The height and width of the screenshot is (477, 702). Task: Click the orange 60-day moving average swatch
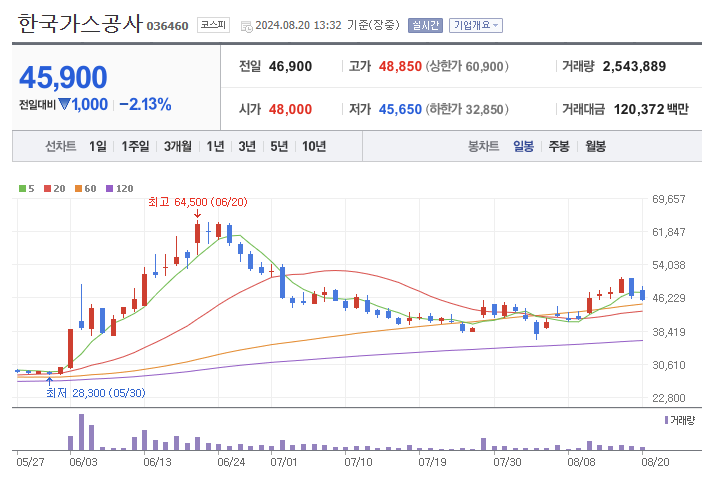(x=78, y=189)
